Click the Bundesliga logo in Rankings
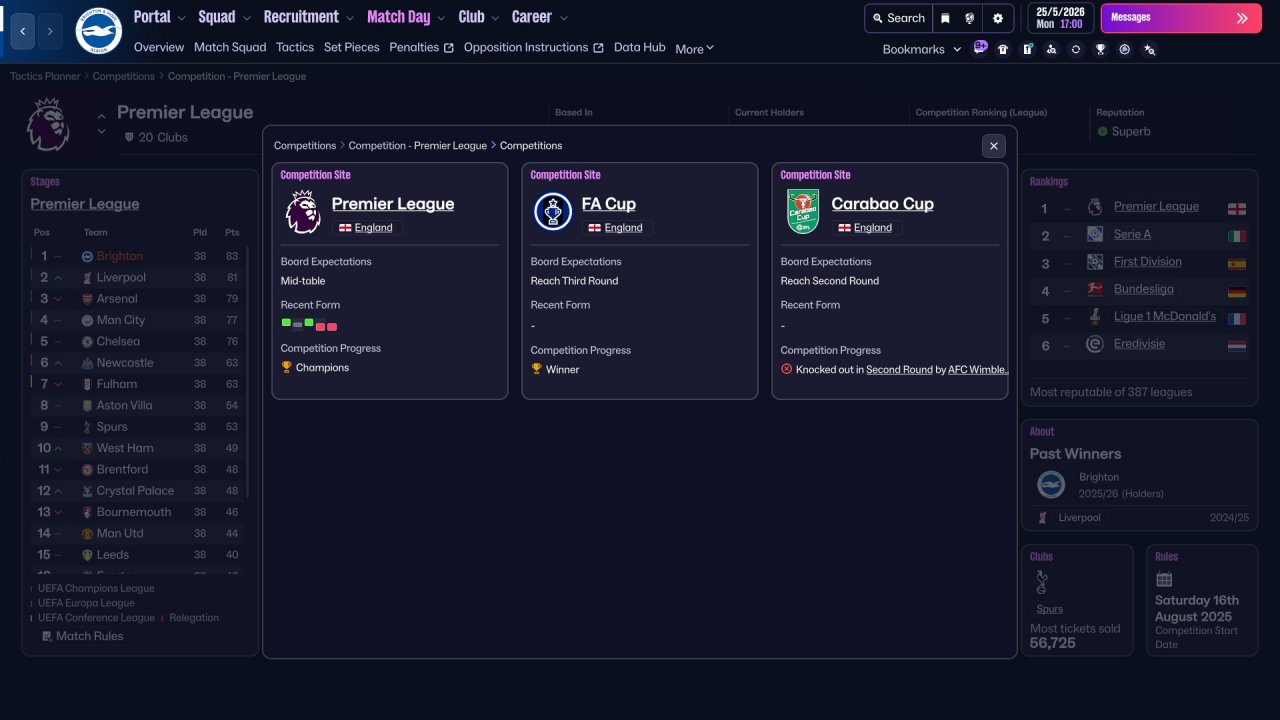Image resolution: width=1280 pixels, height=720 pixels. 1095,289
